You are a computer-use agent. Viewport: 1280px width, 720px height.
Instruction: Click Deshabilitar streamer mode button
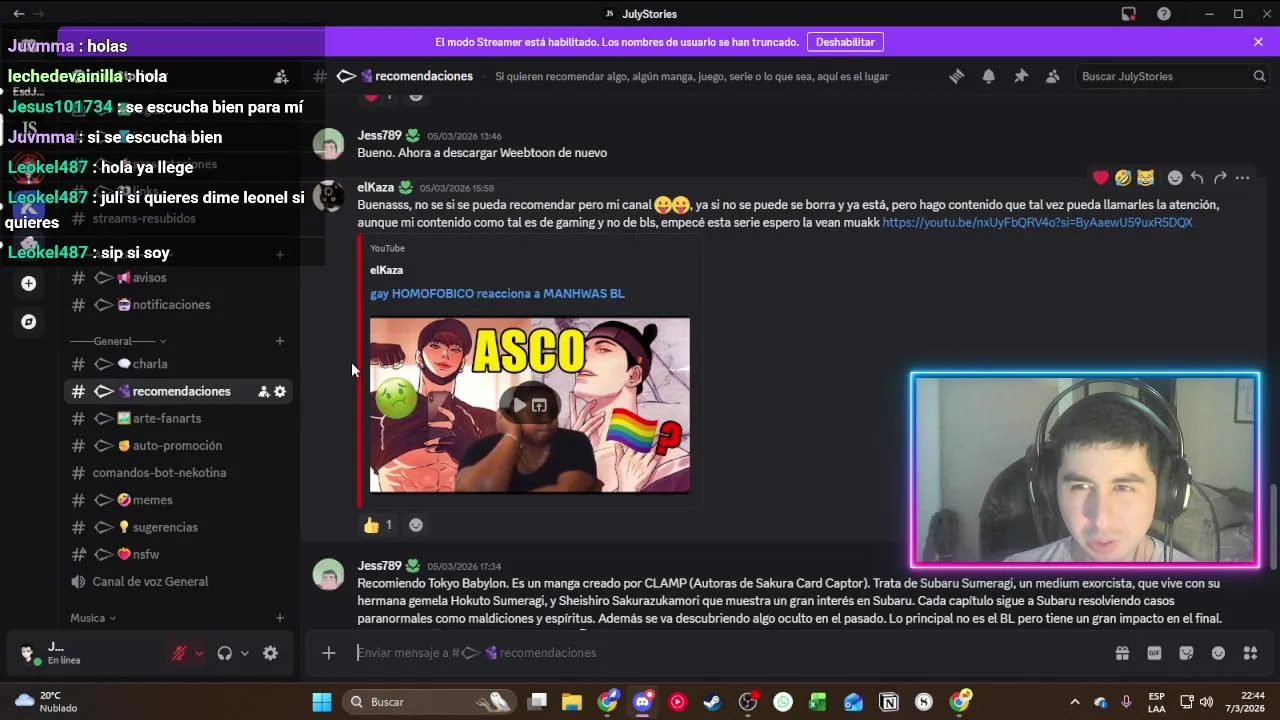pyautogui.click(x=845, y=42)
